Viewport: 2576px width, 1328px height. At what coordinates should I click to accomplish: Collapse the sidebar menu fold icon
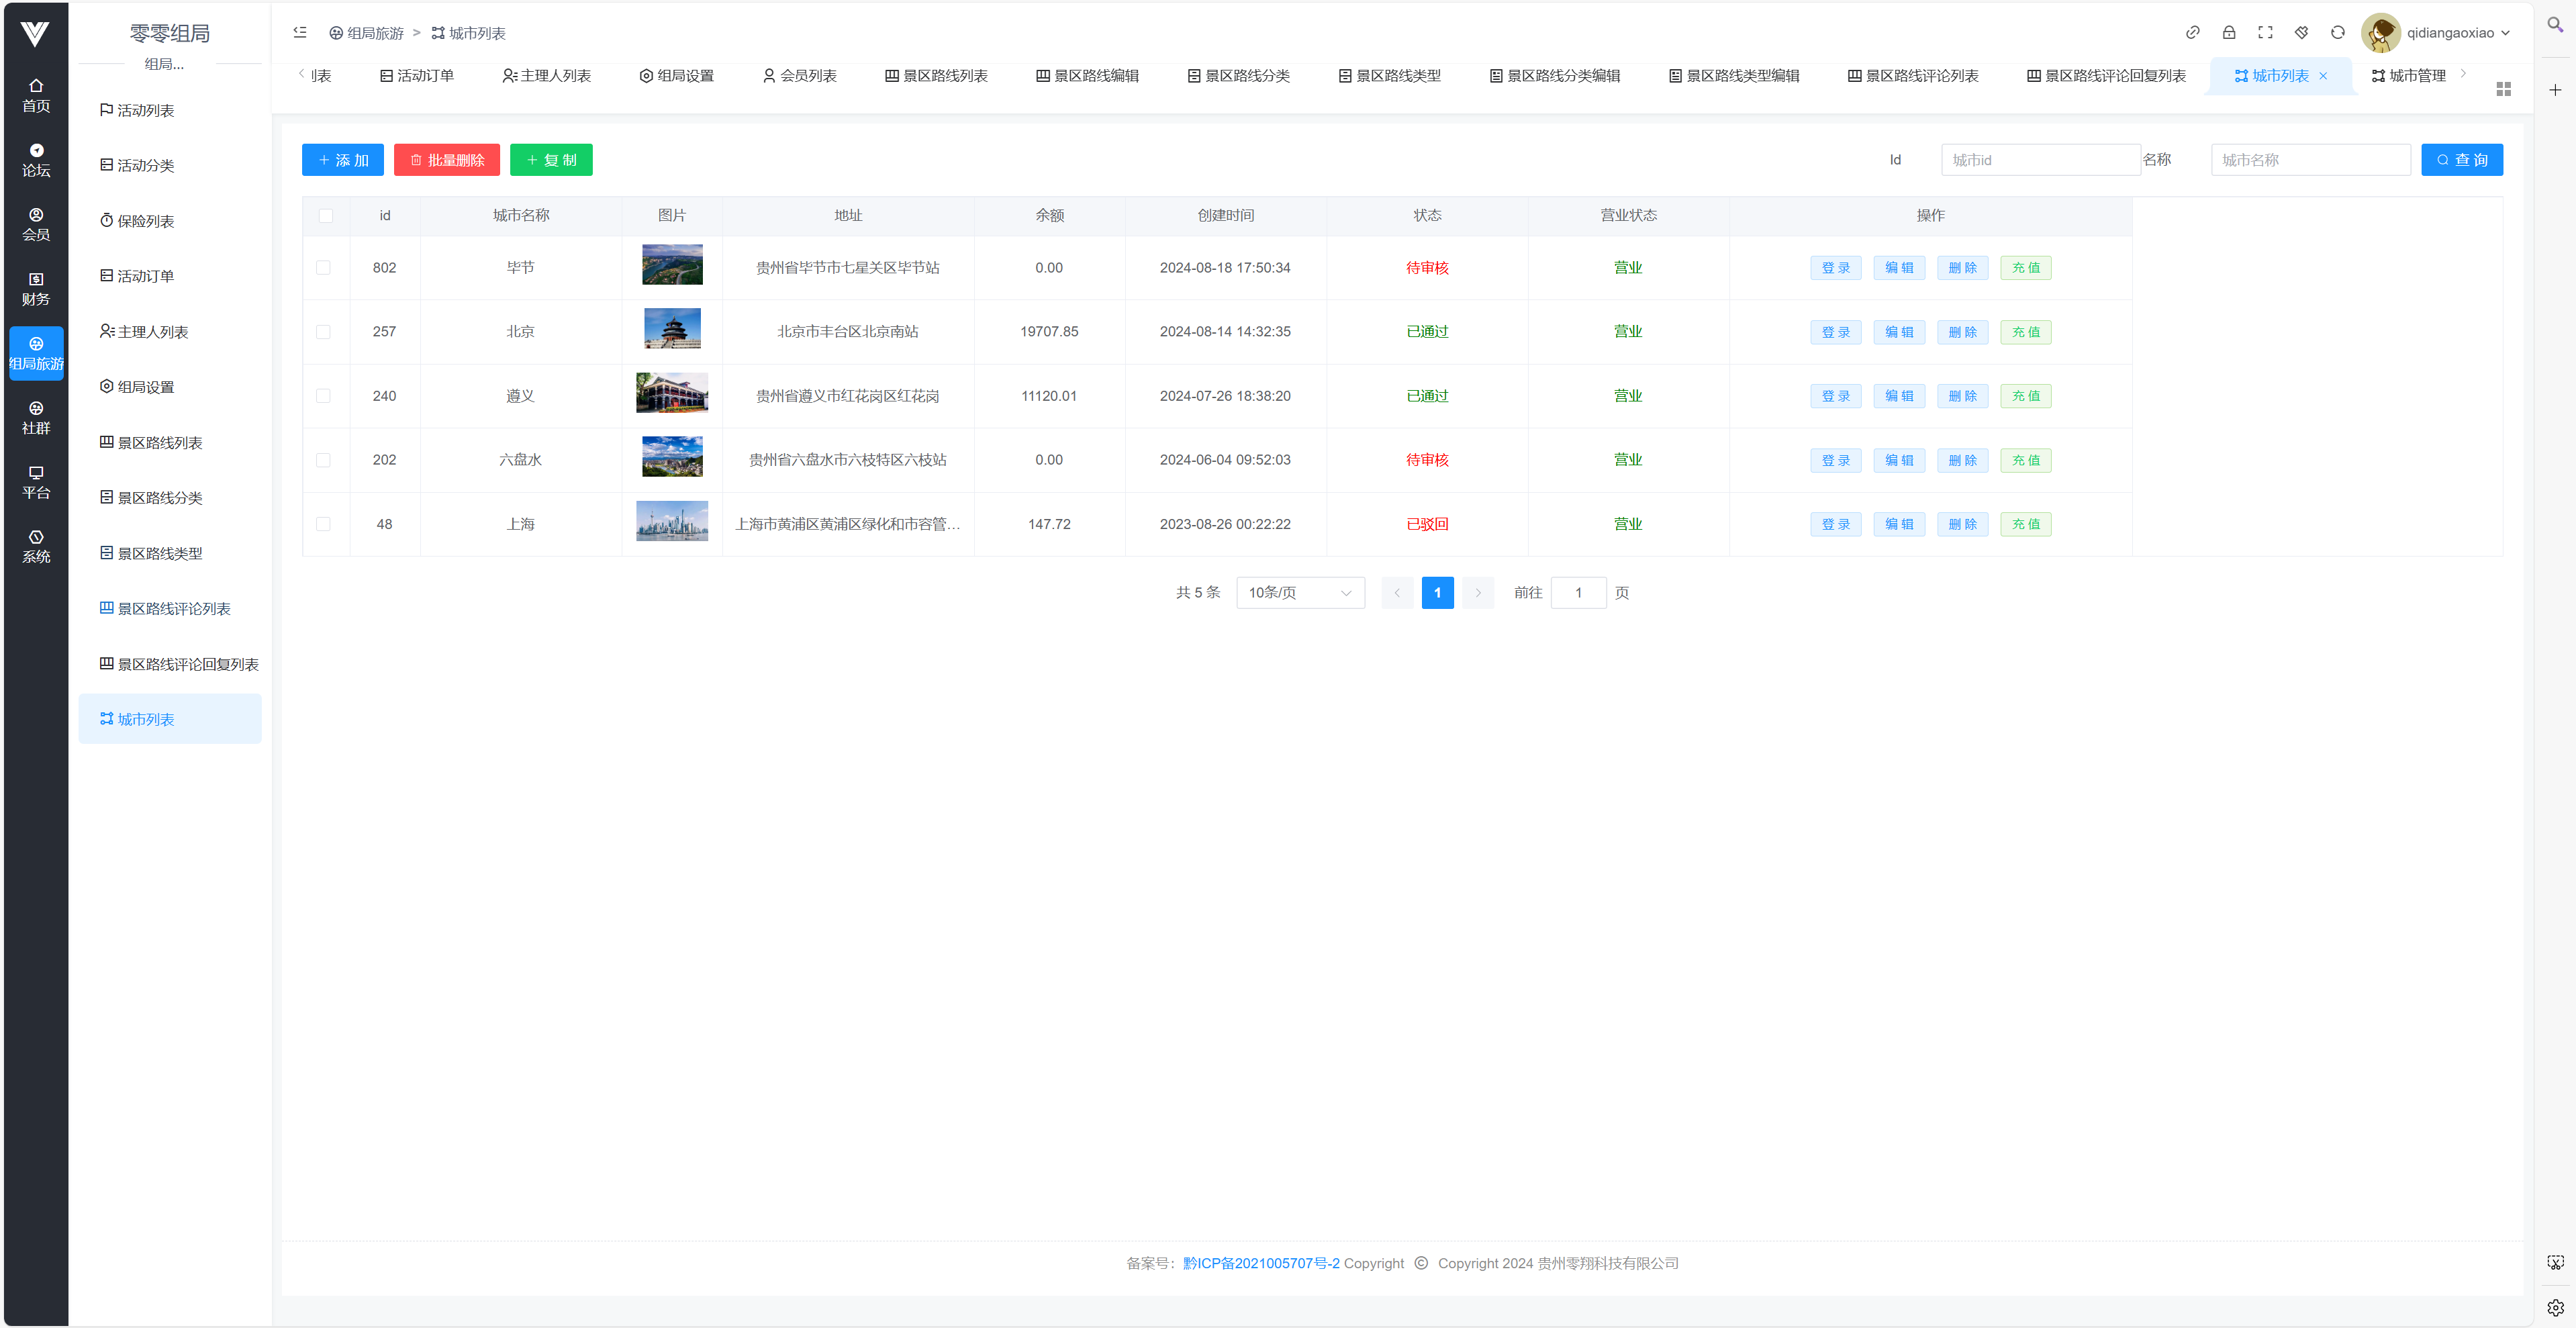[300, 33]
